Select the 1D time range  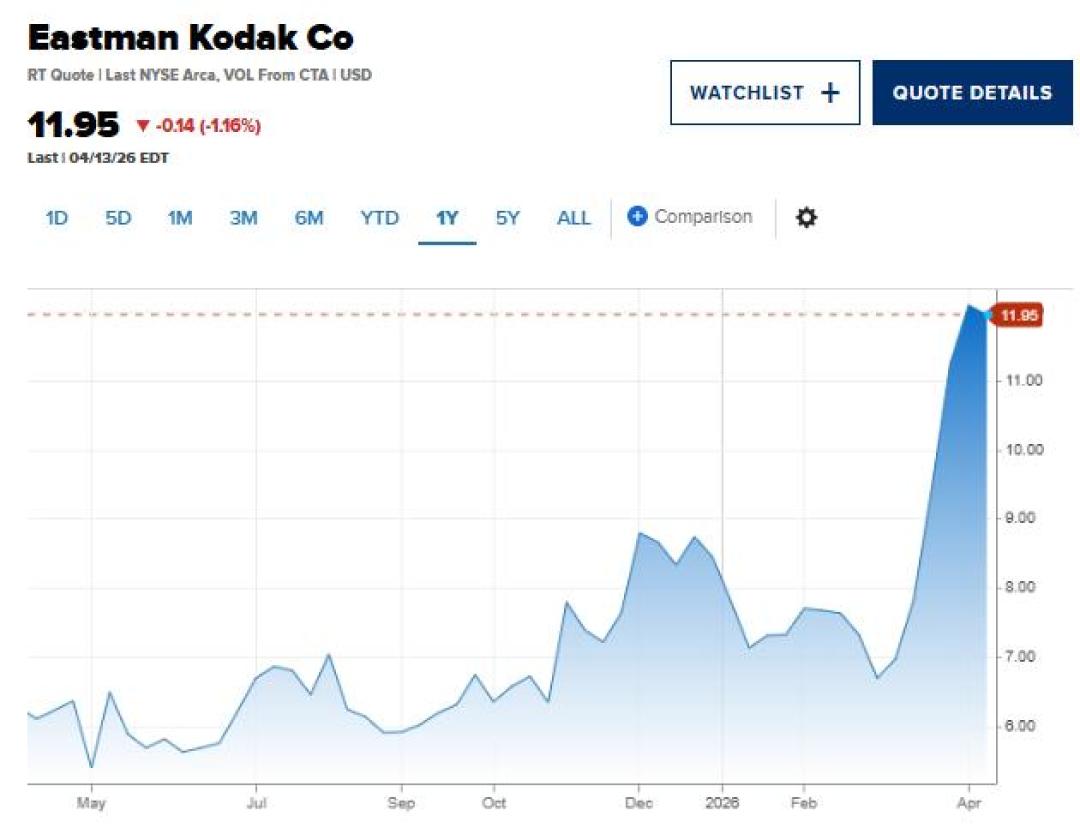pos(56,218)
